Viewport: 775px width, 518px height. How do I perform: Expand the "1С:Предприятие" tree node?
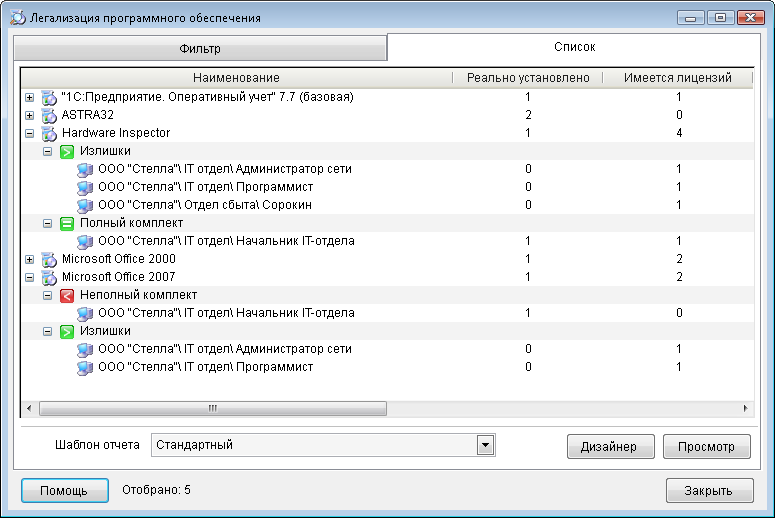point(30,97)
